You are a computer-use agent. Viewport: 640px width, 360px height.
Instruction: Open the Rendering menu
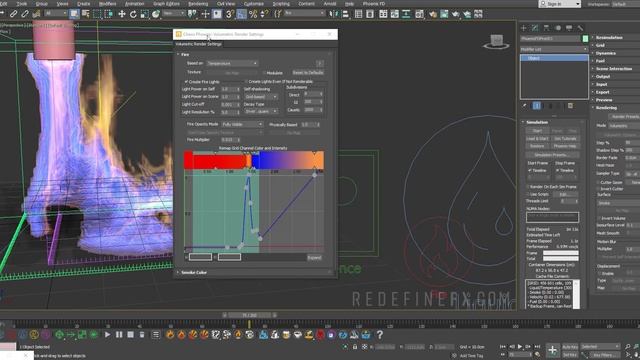coord(198,4)
